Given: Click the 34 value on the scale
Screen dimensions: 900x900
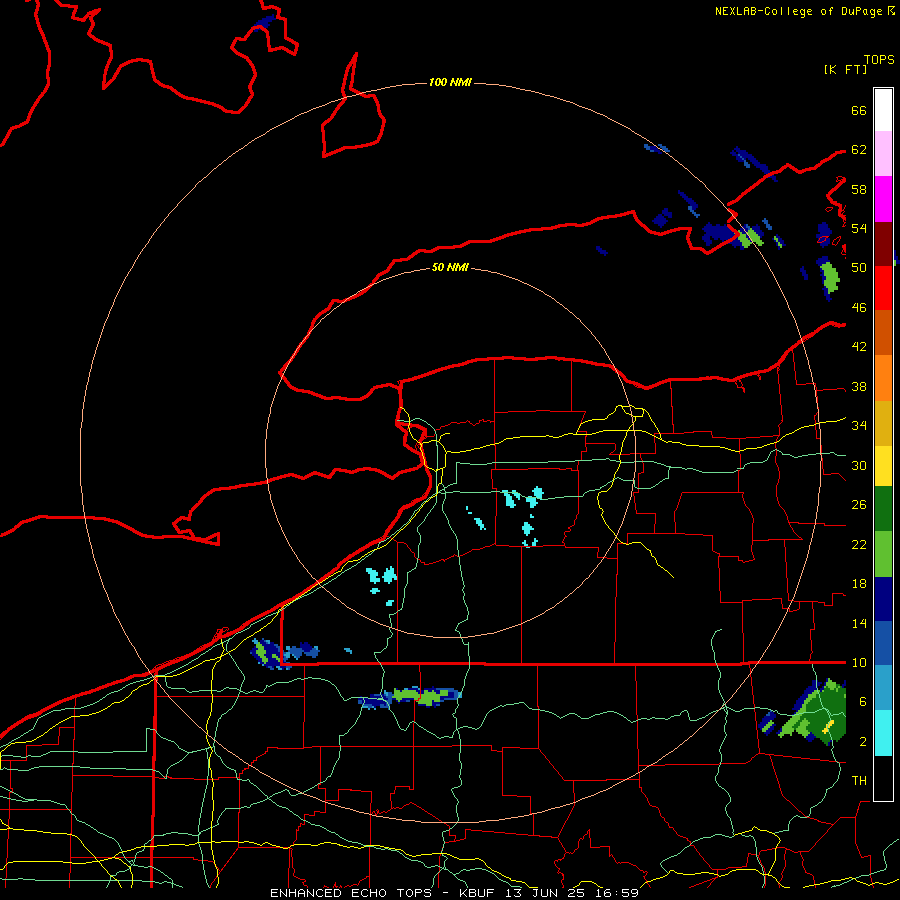Looking at the screenshot, I should (859, 426).
